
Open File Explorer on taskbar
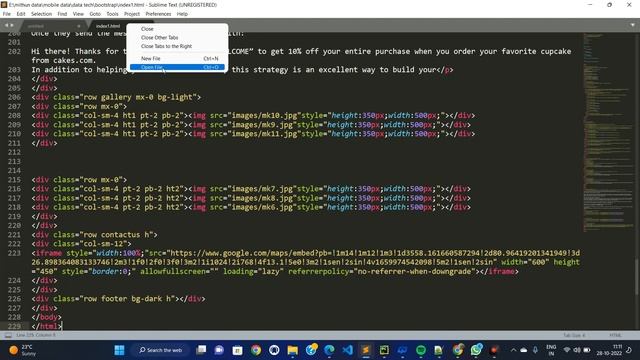[x=293, y=350]
